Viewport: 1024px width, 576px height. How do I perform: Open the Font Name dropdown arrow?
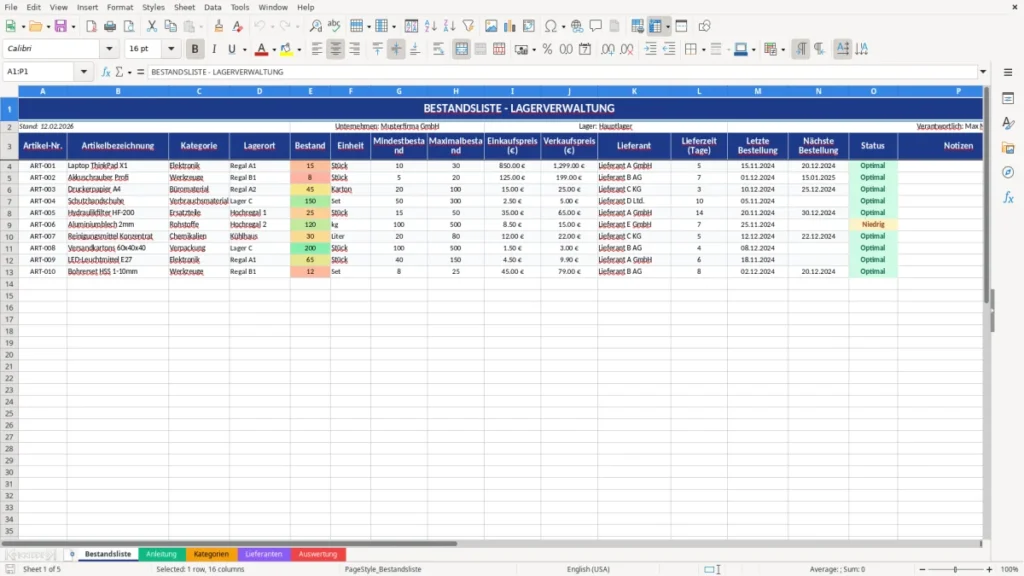click(x=109, y=49)
